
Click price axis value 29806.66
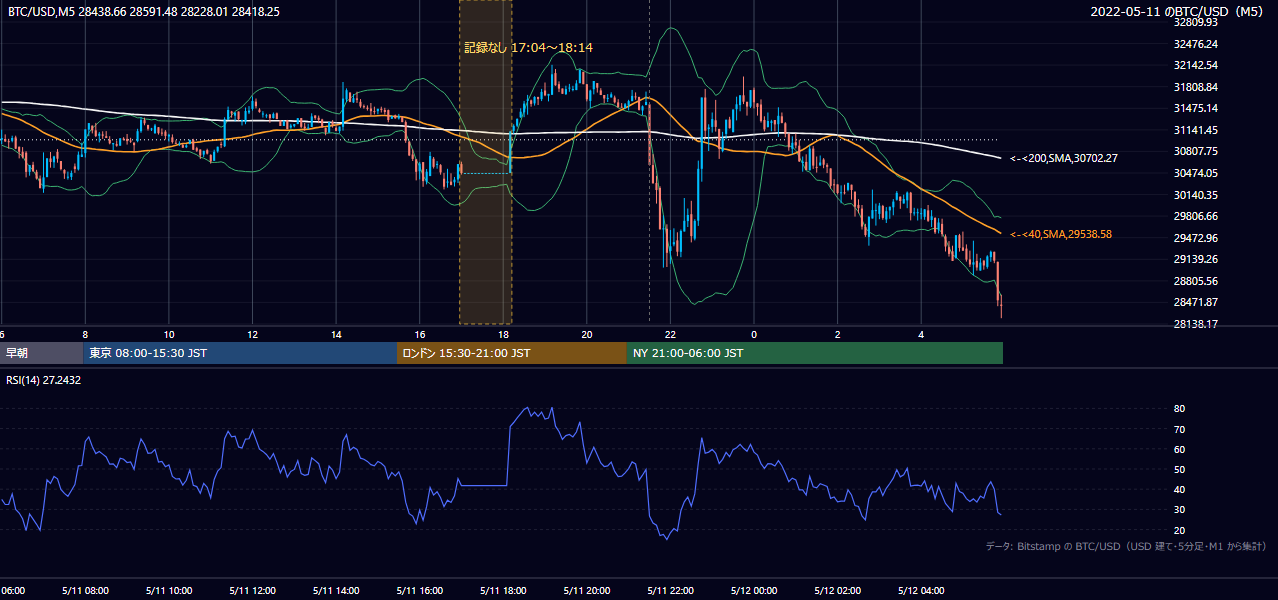[1195, 216]
